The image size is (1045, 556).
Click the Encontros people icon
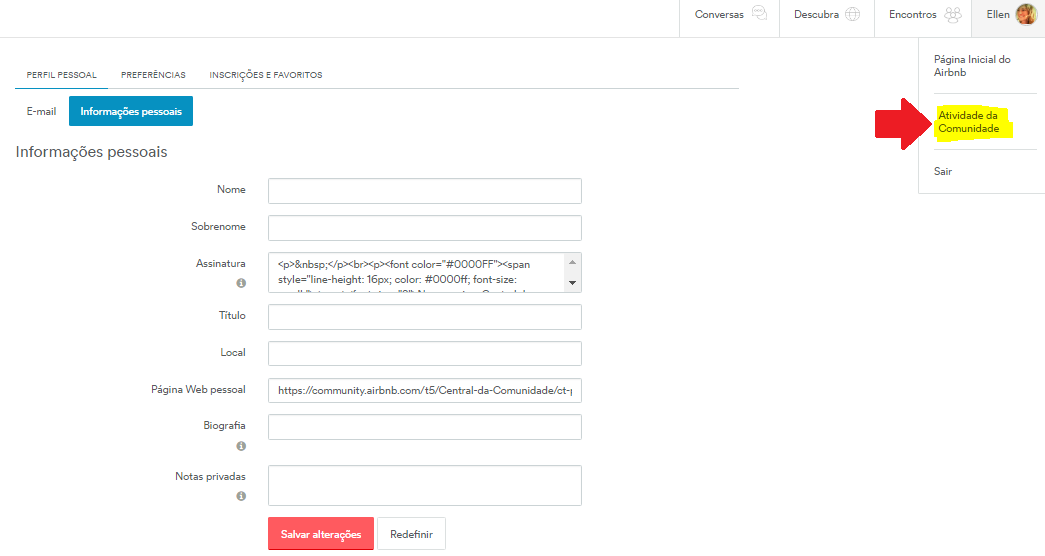pos(952,15)
